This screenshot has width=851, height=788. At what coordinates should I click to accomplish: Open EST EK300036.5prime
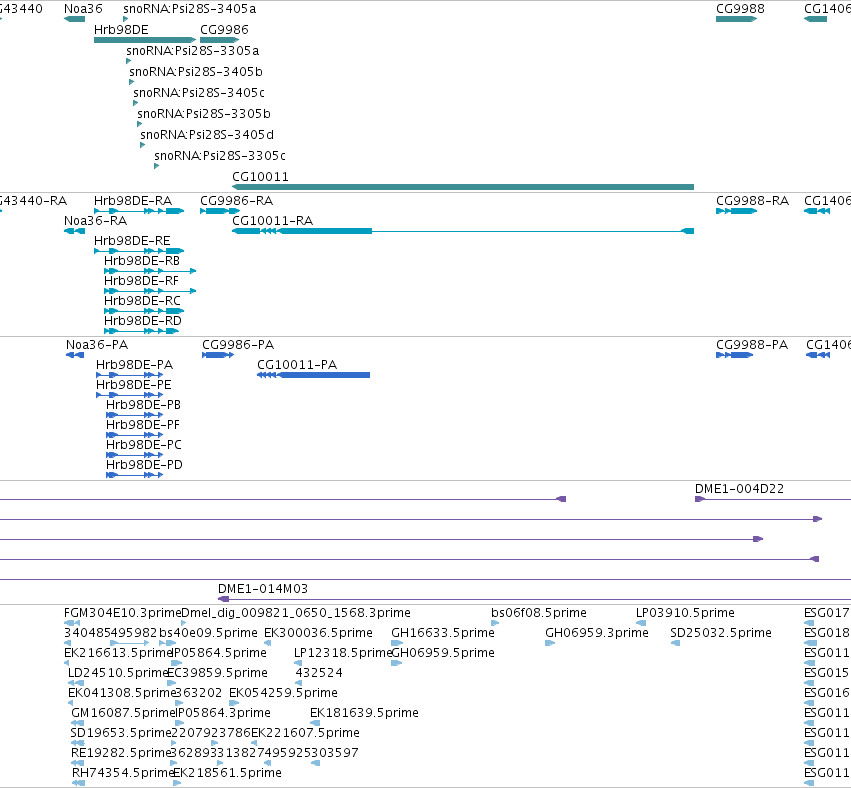[x=318, y=633]
